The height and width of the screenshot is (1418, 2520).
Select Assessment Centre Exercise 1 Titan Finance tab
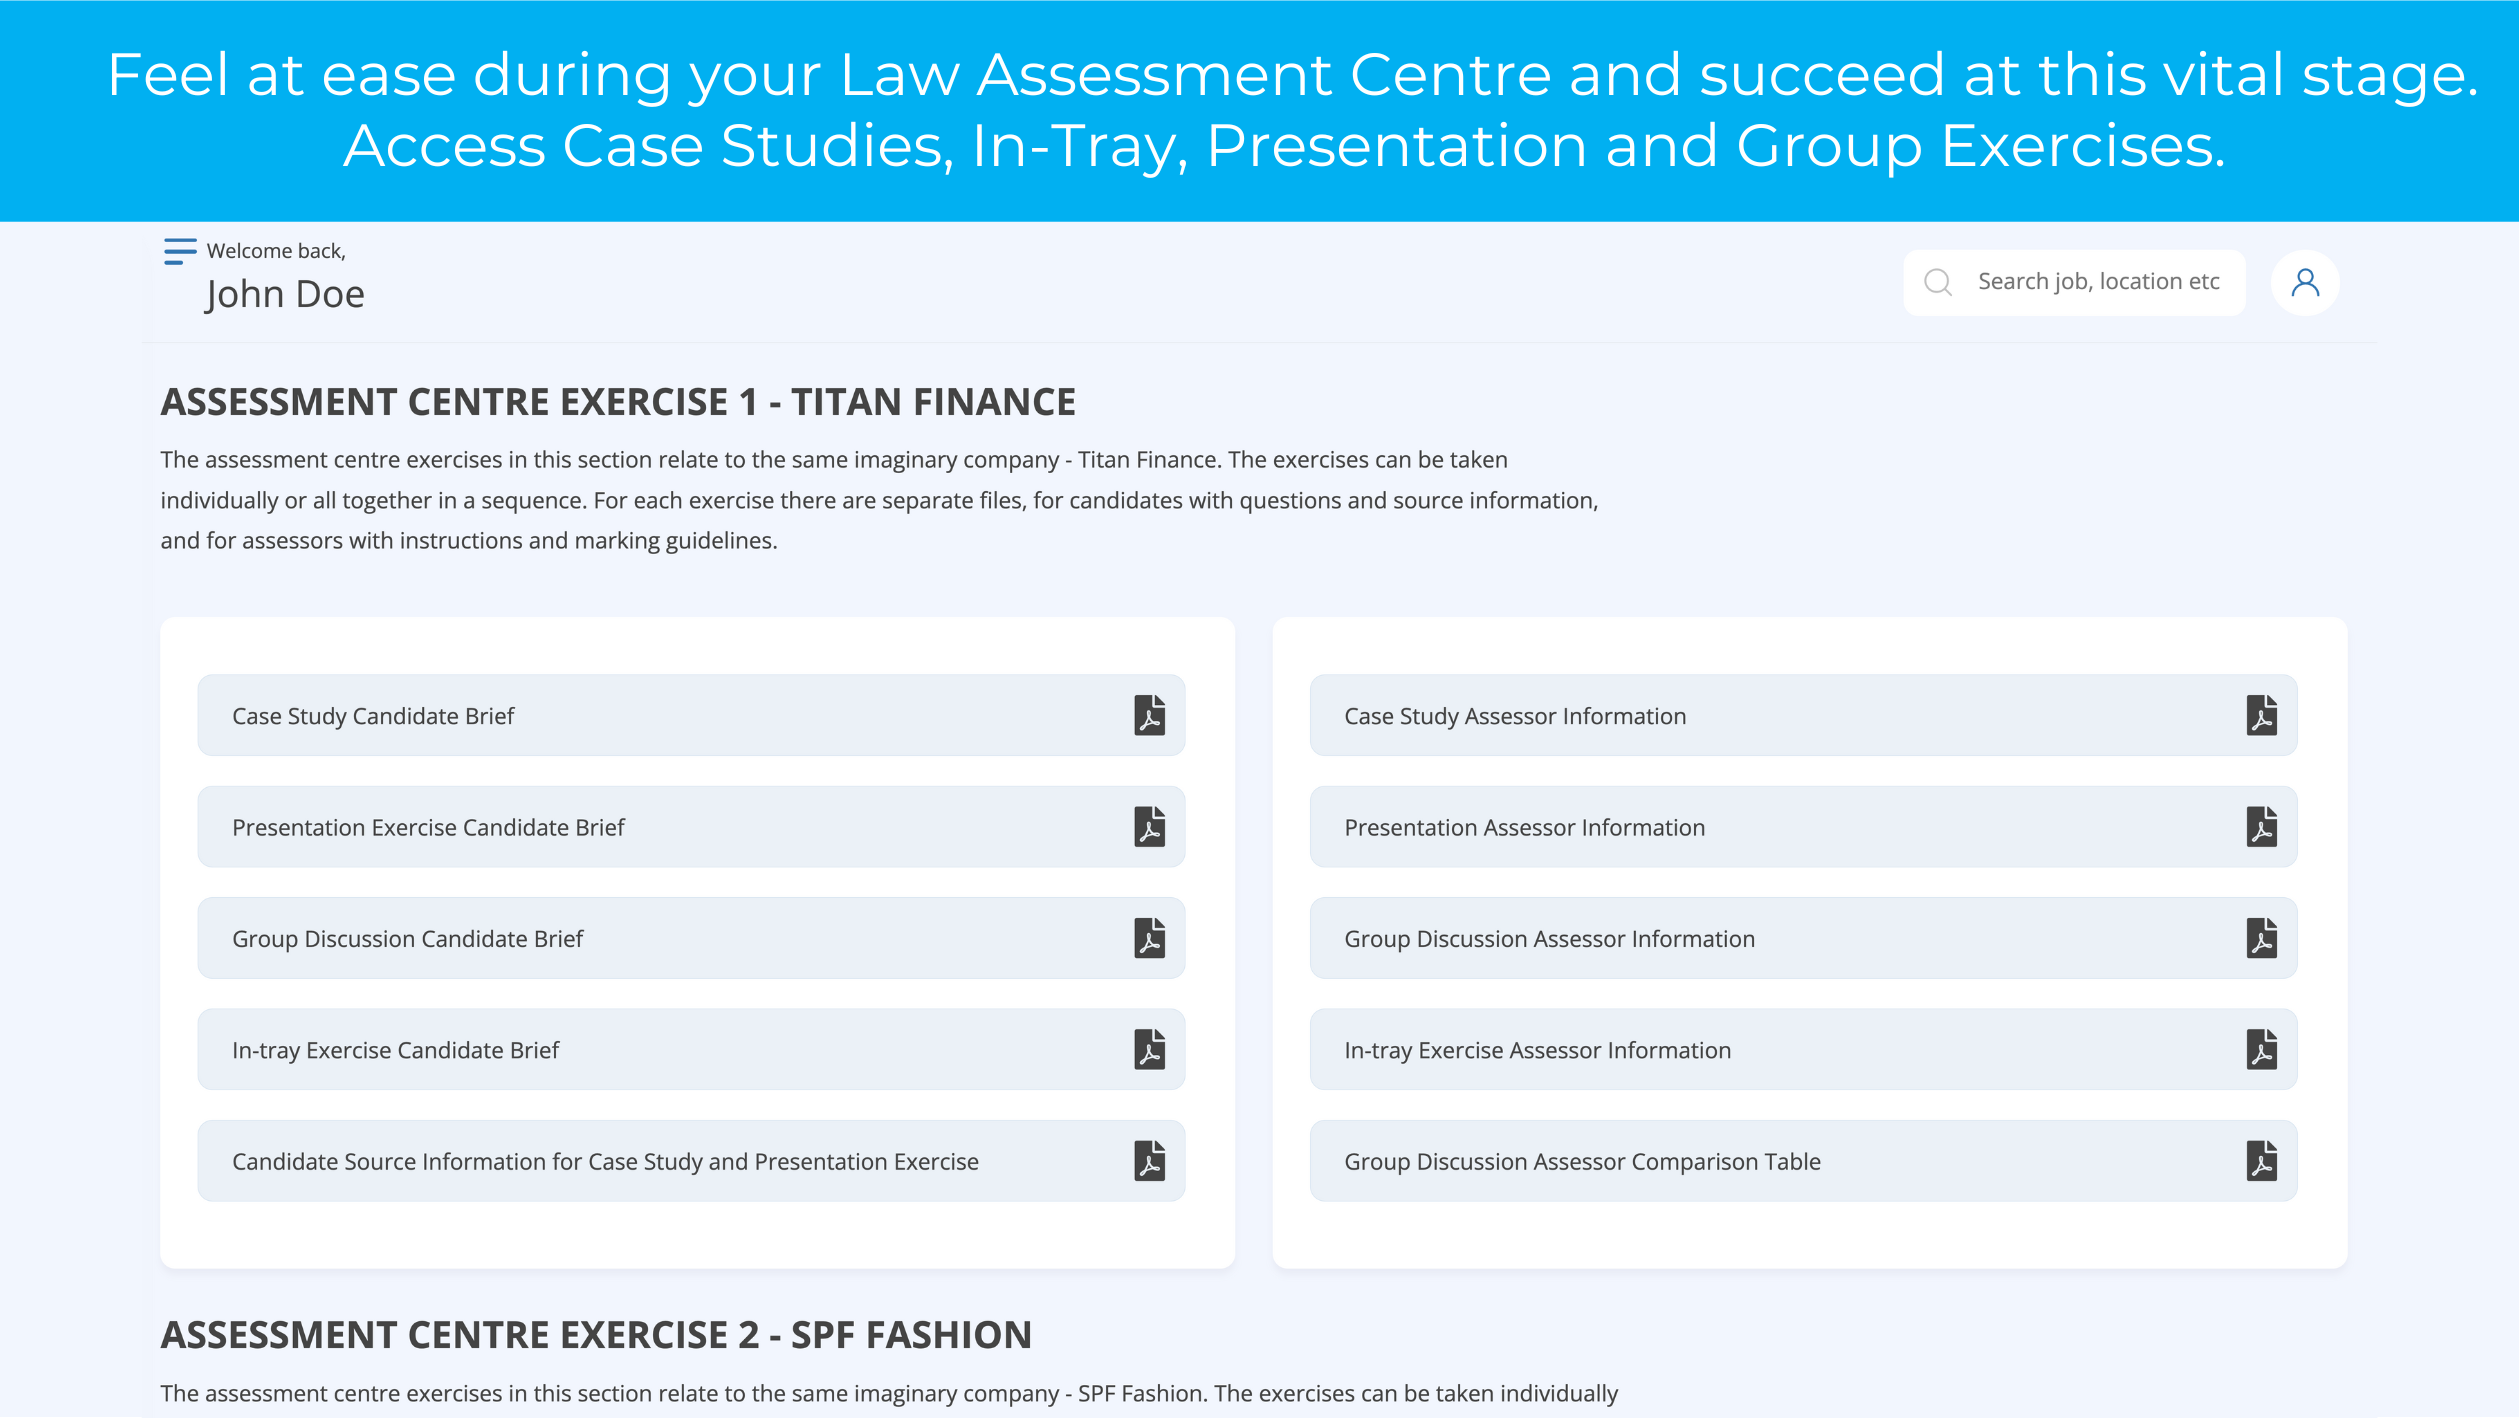(x=618, y=400)
